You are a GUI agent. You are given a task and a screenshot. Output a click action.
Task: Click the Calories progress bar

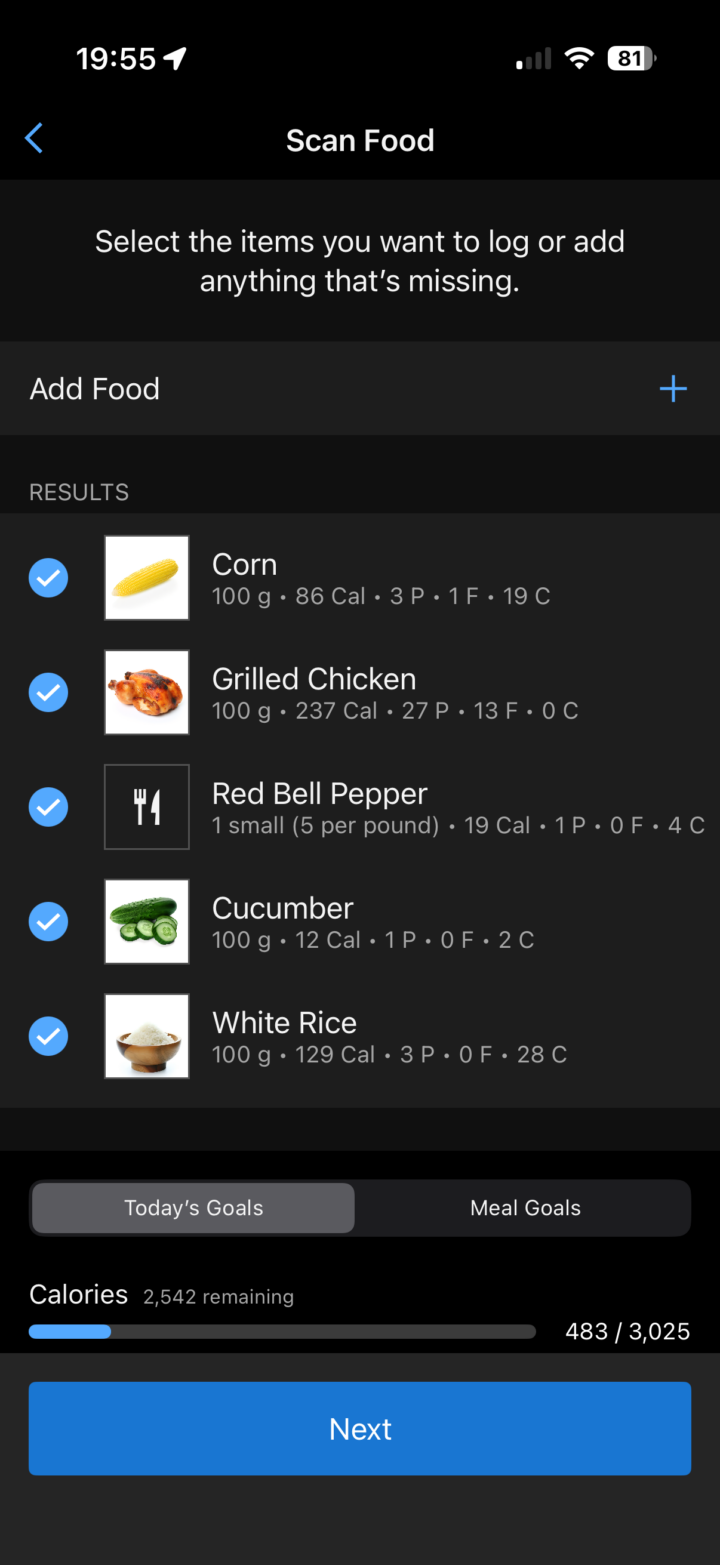(282, 1332)
